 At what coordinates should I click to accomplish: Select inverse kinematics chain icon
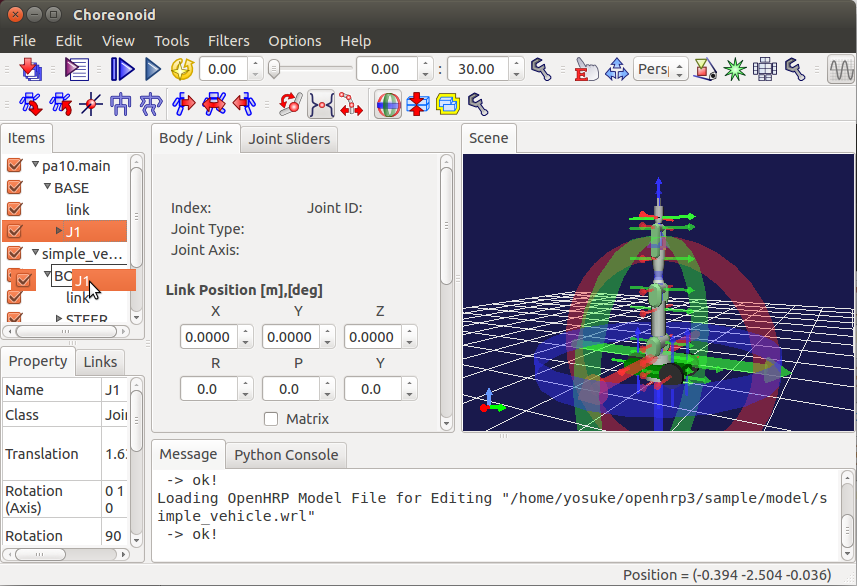(x=351, y=104)
